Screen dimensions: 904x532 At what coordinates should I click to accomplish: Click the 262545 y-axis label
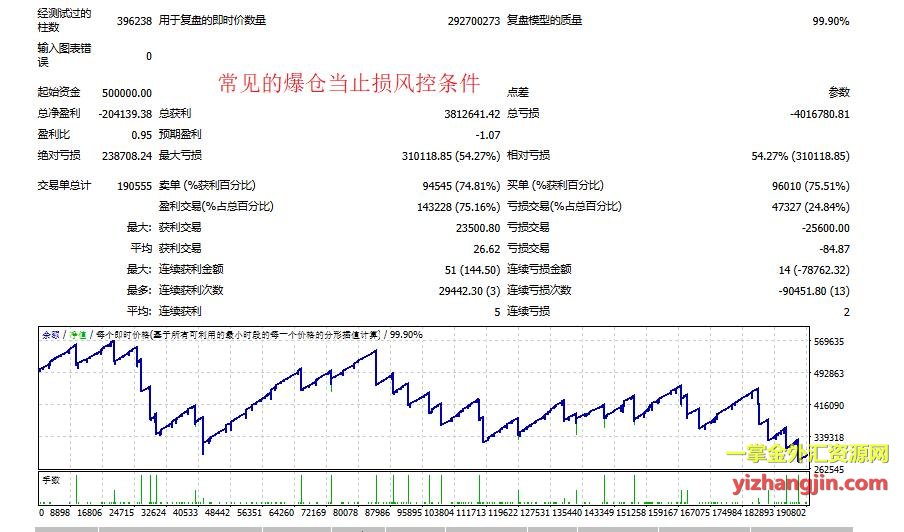click(829, 469)
